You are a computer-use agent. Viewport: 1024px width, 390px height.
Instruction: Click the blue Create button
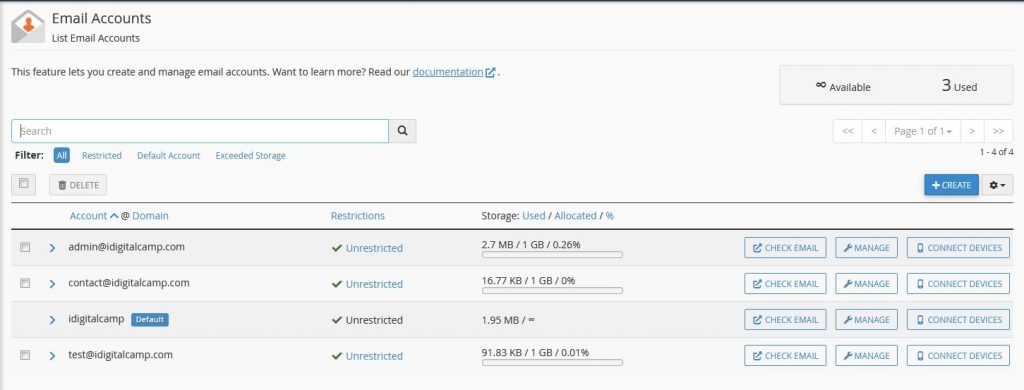pos(951,186)
